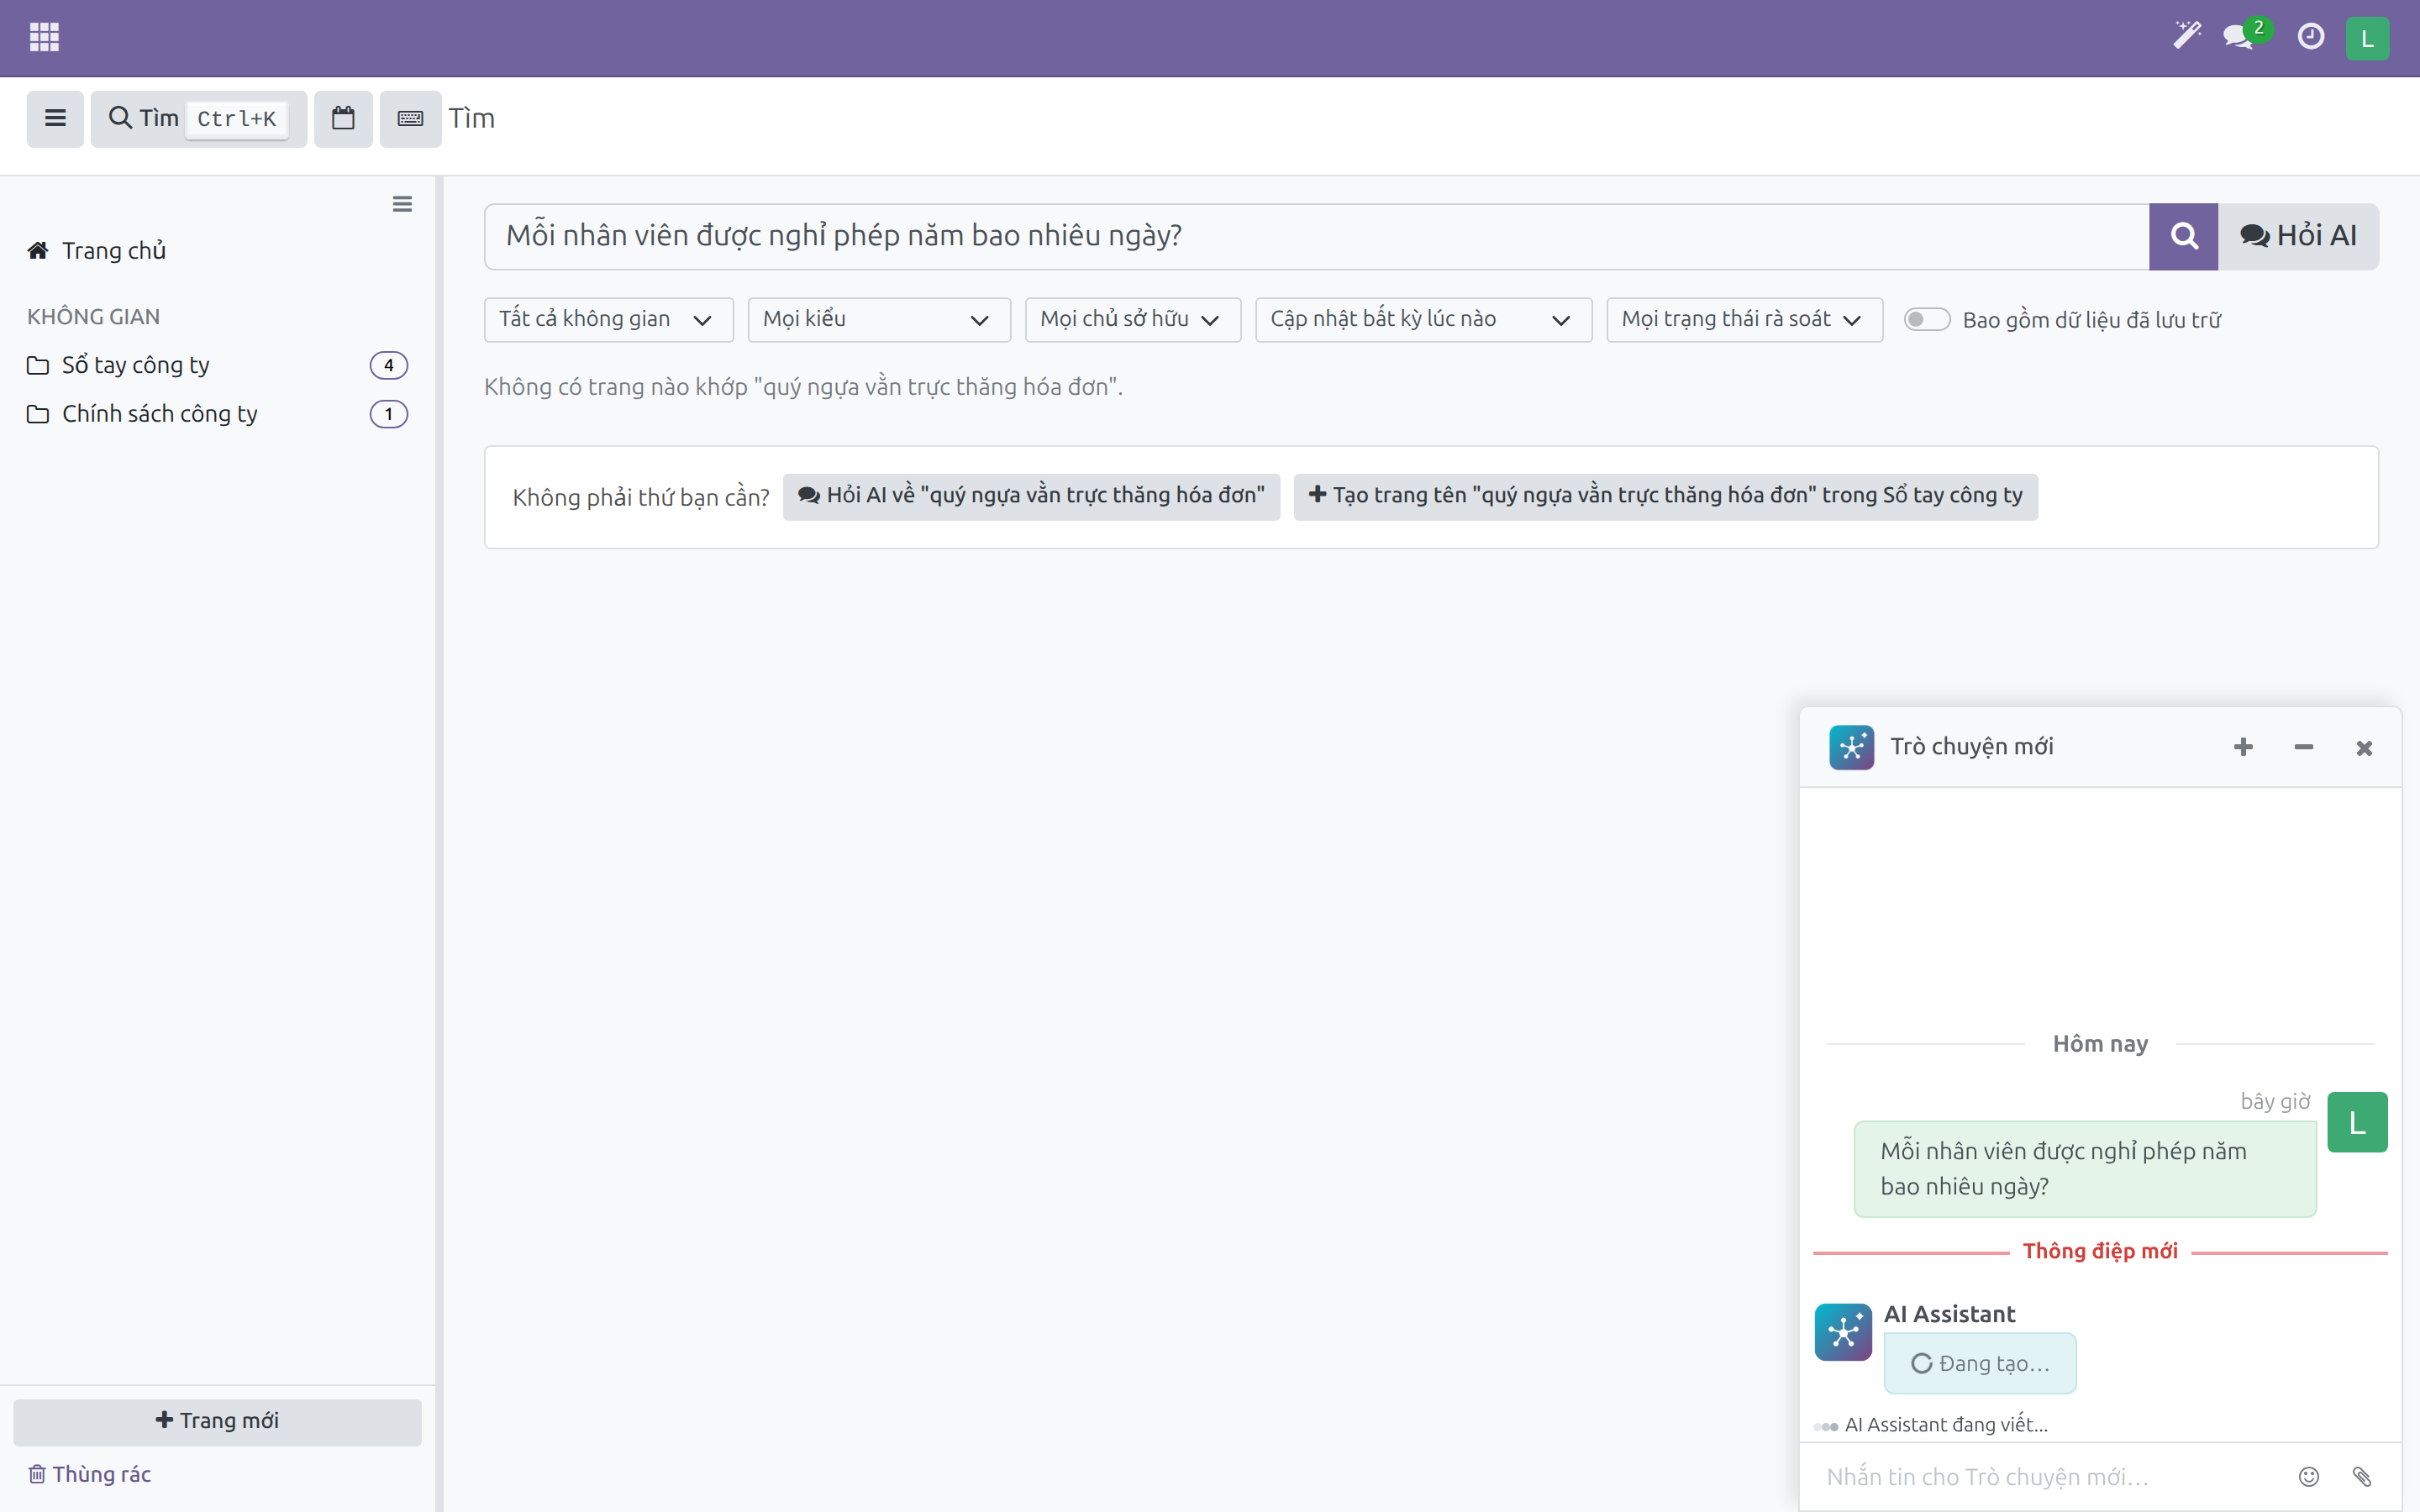The width and height of the screenshot is (2420, 1512).
Task: Click the keyboard shortcuts icon
Action: click(x=410, y=118)
